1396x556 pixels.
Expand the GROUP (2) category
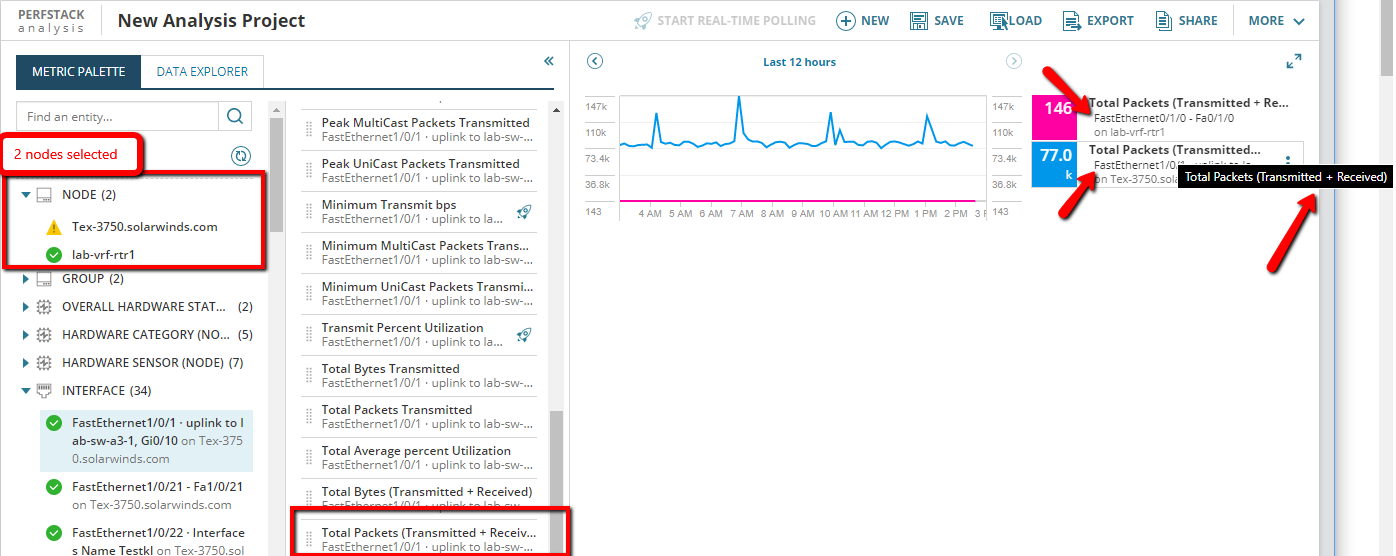click(27, 279)
